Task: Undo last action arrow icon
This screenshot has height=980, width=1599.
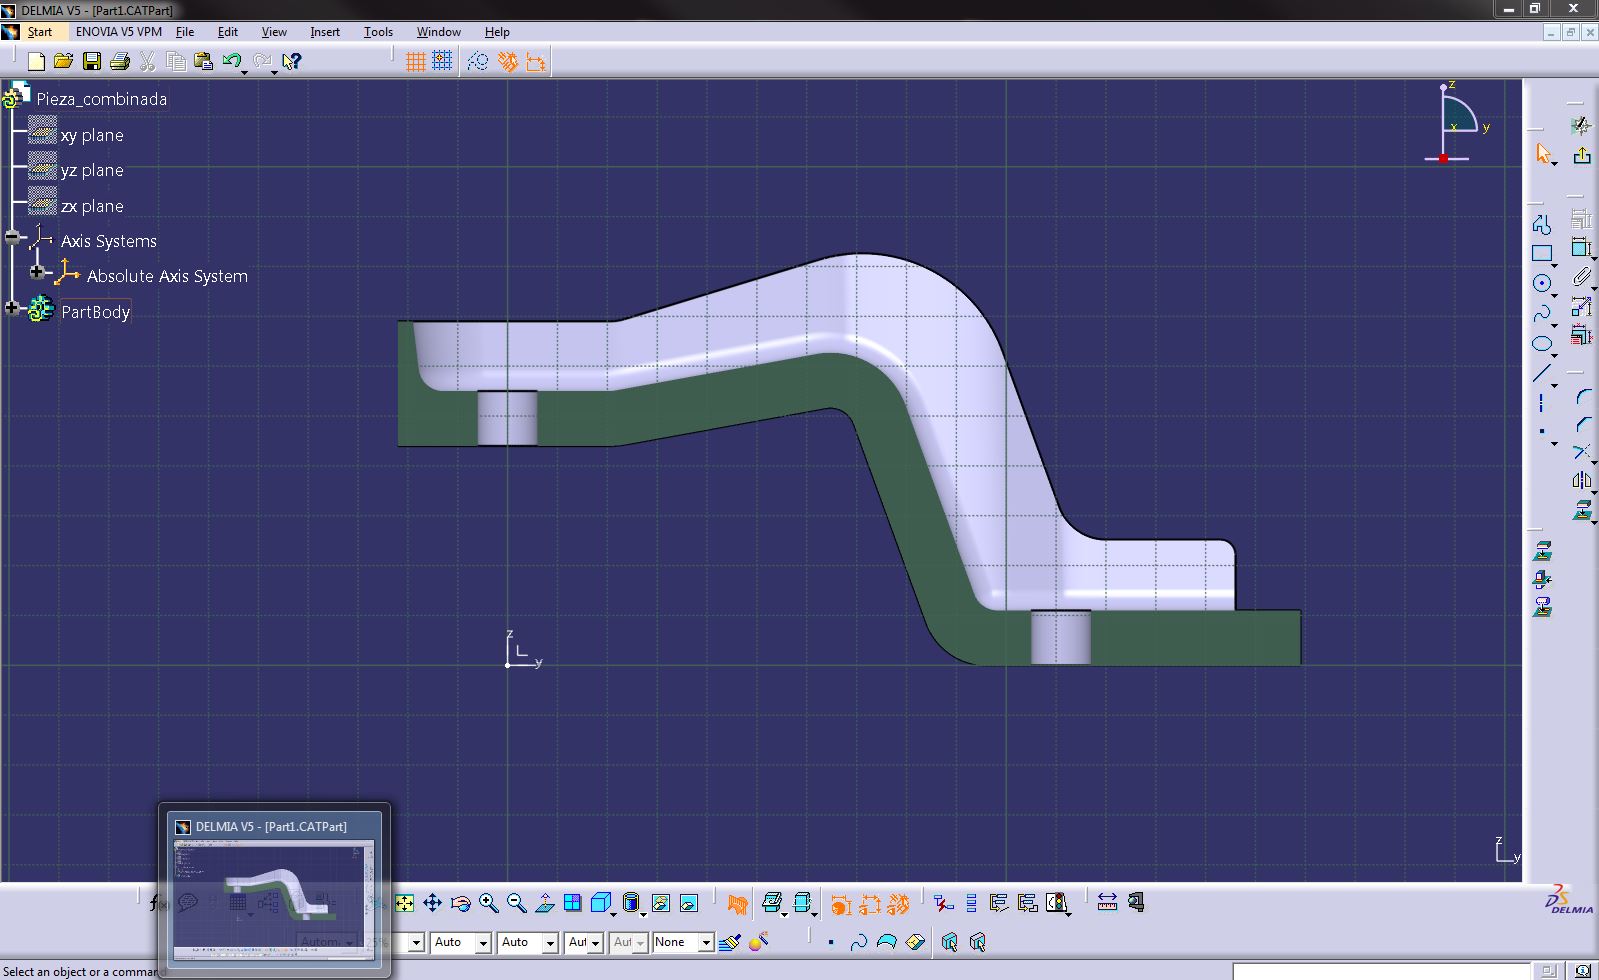Action: pyautogui.click(x=232, y=62)
